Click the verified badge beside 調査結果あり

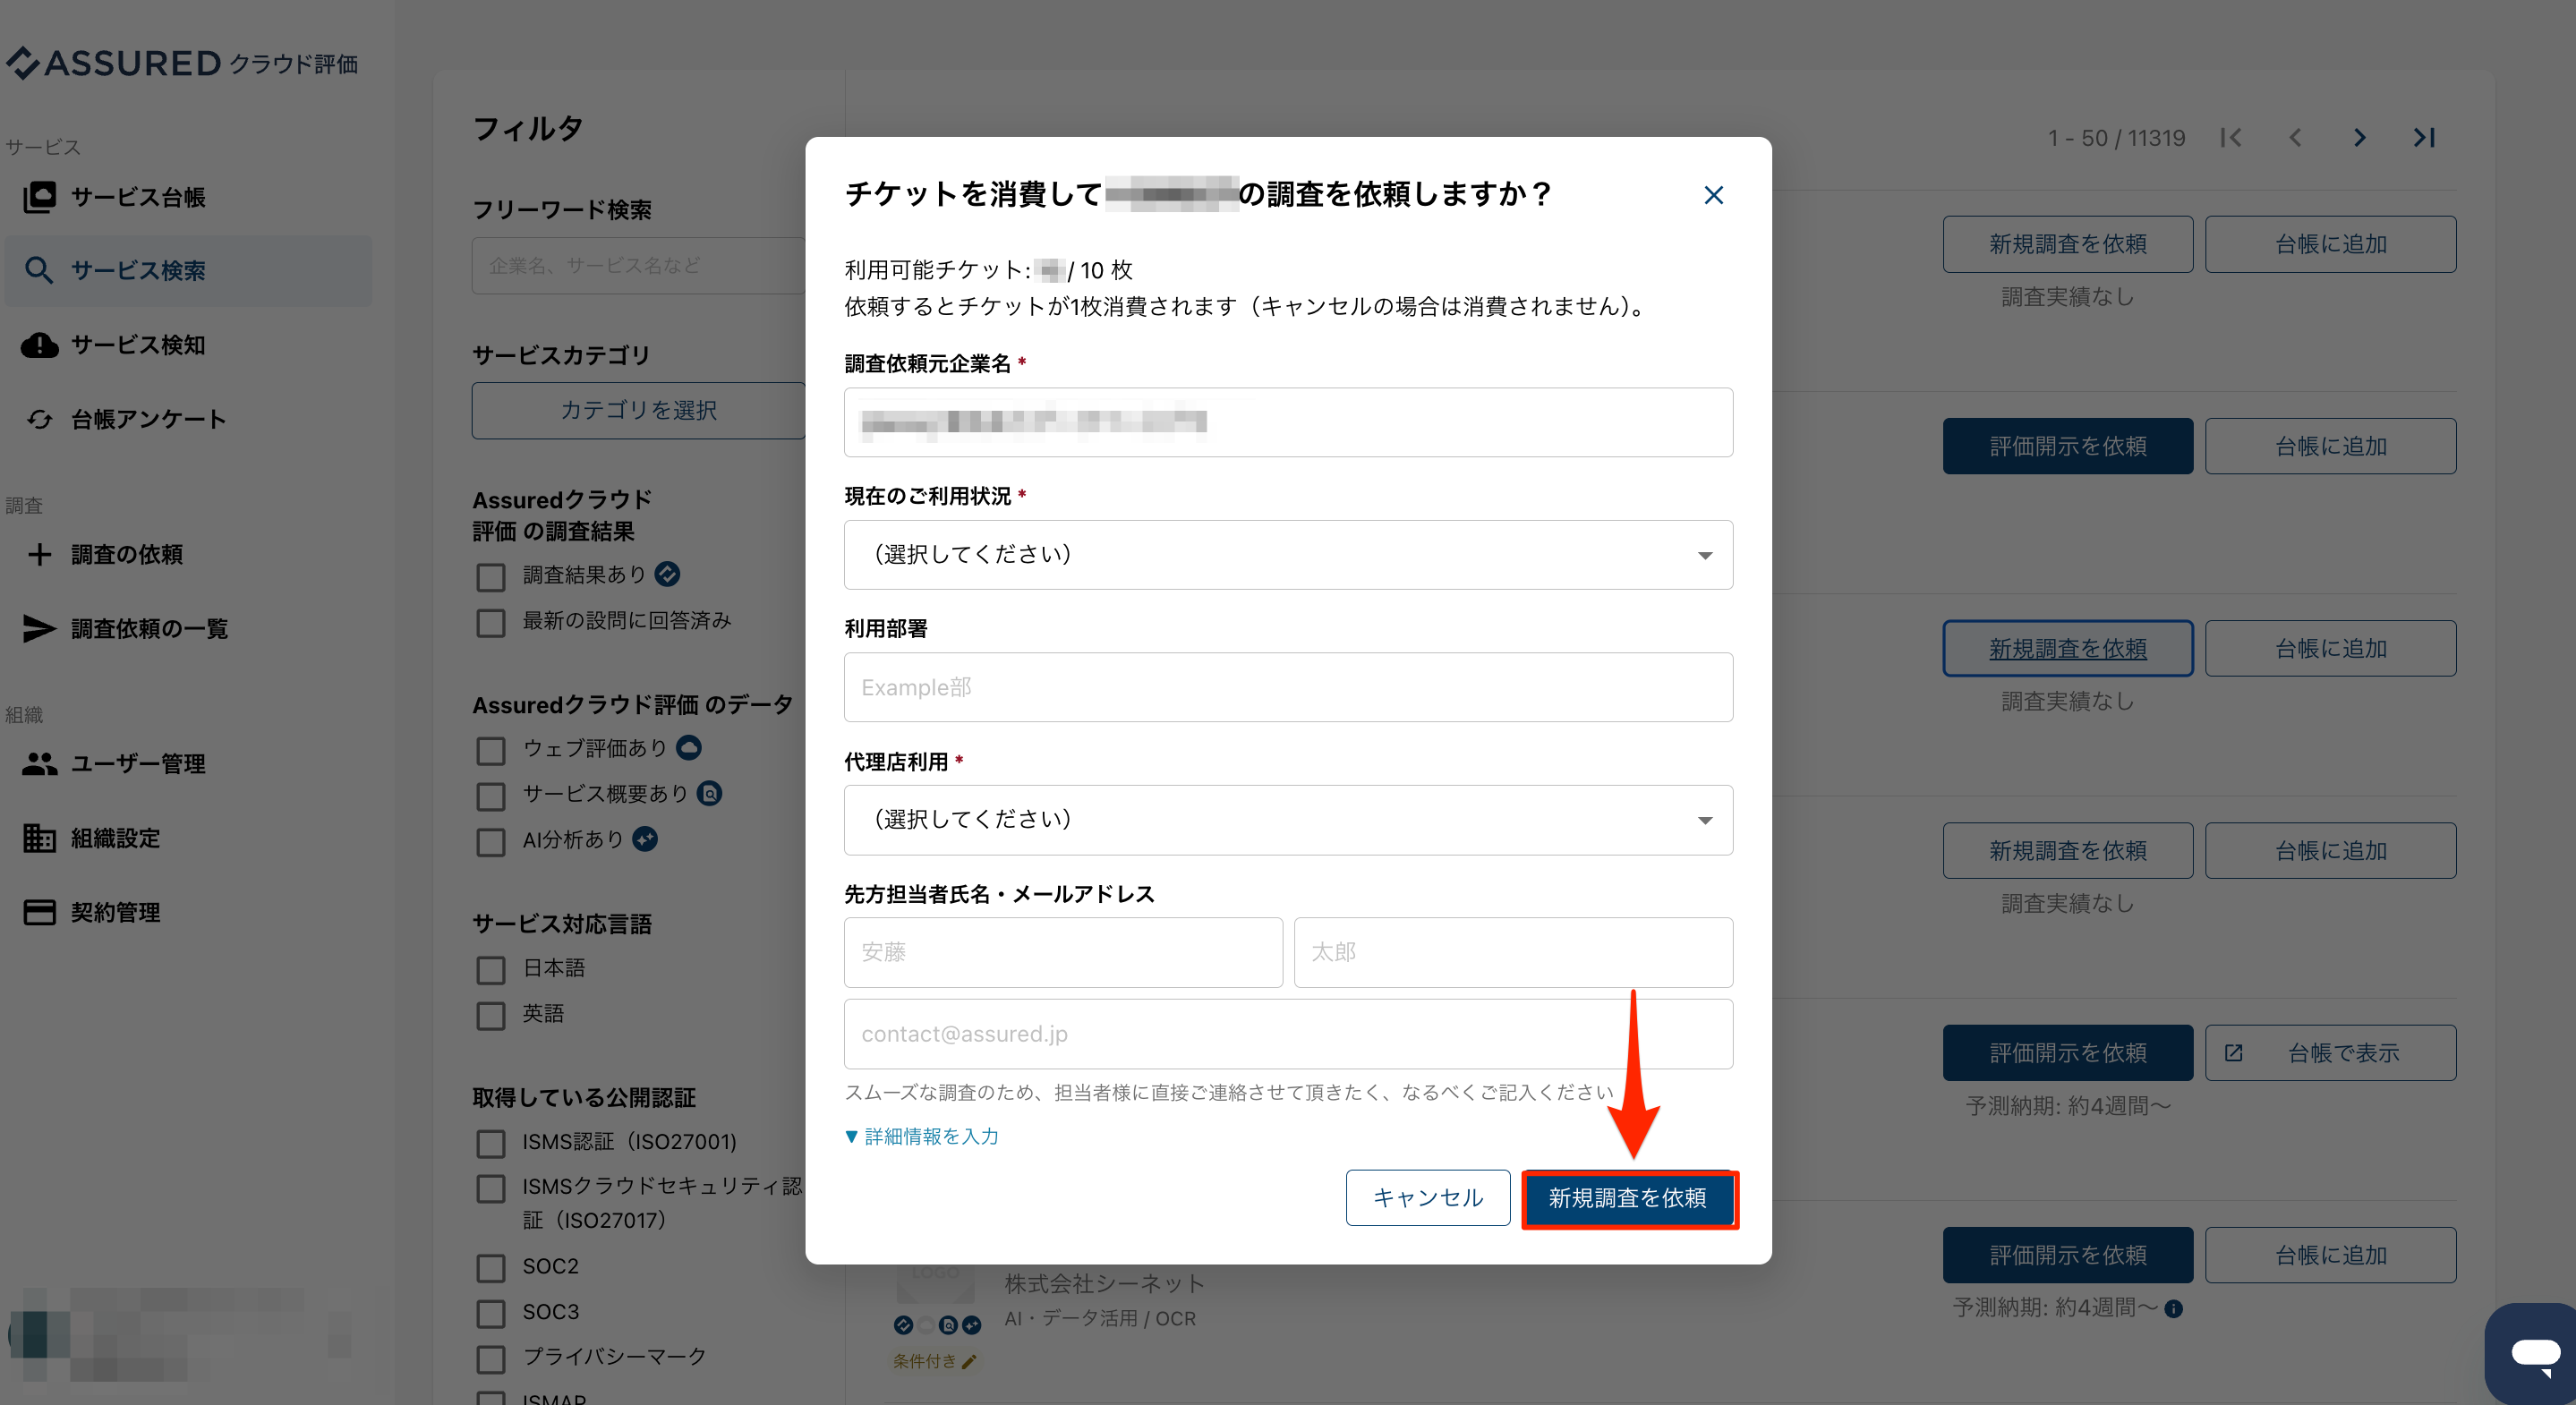tap(667, 574)
